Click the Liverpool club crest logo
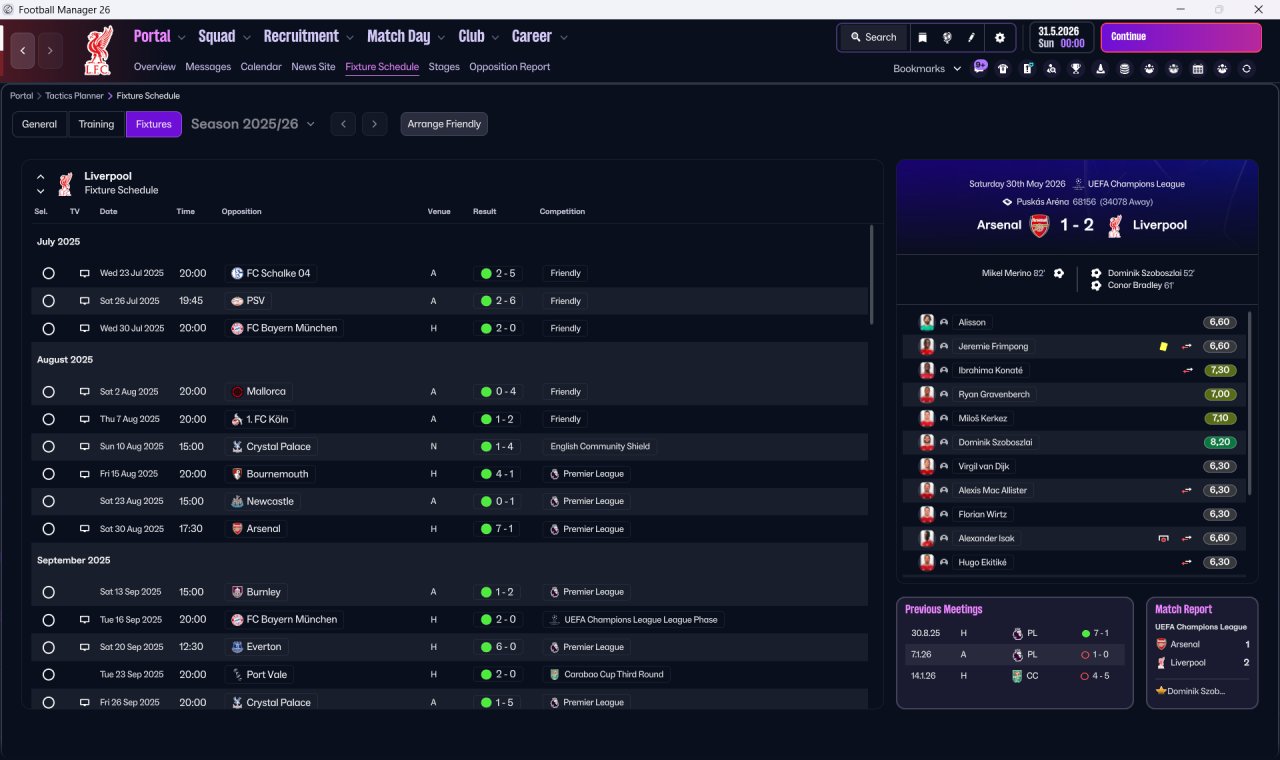This screenshot has width=1280, height=760. [x=98, y=50]
